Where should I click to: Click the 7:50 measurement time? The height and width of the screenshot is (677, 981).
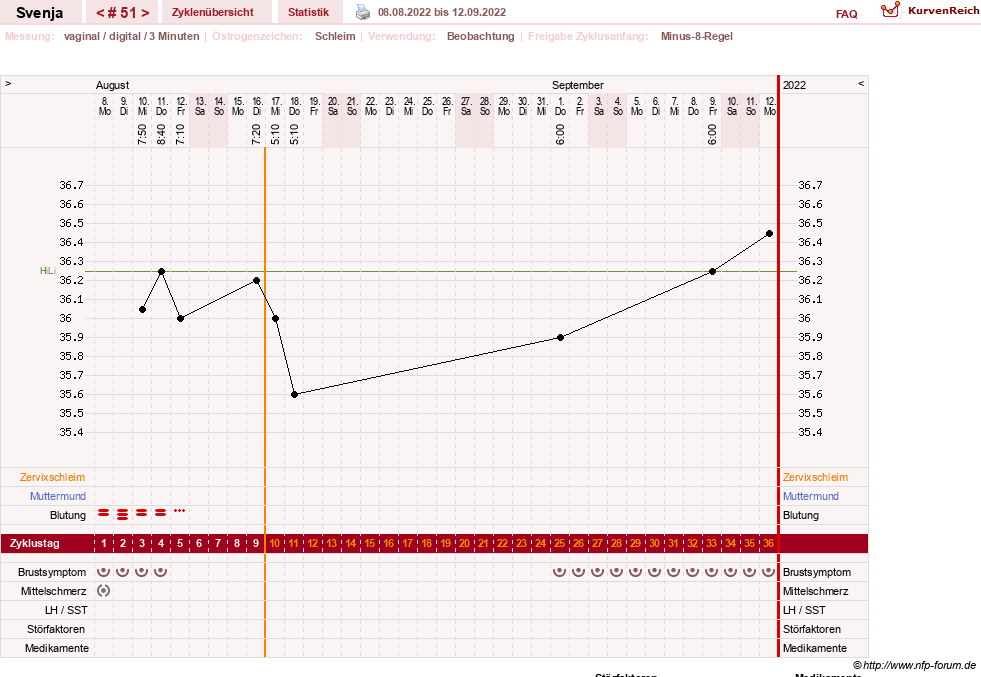coord(142,134)
